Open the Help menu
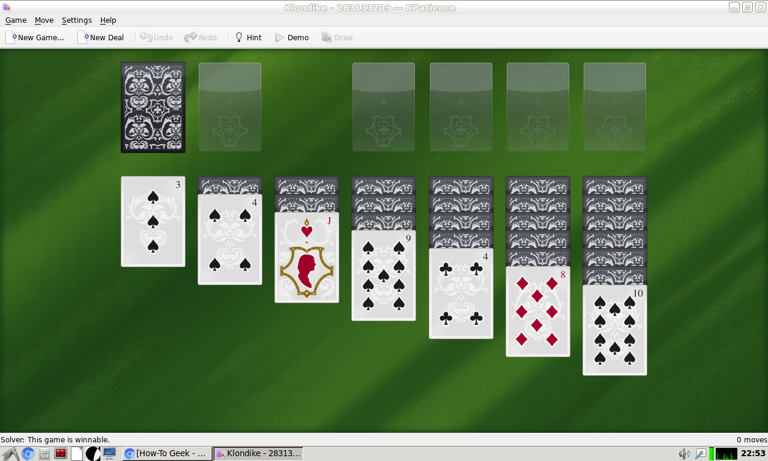This screenshot has height=461, width=768. 108,20
